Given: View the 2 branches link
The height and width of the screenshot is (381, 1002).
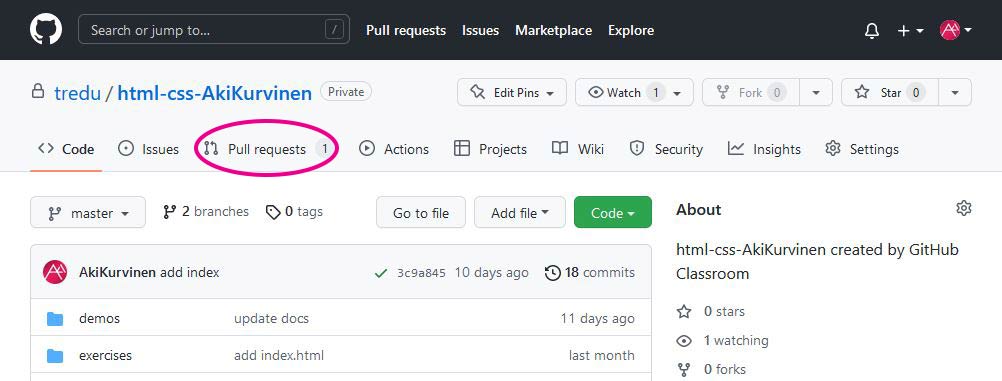Looking at the screenshot, I should [206, 212].
